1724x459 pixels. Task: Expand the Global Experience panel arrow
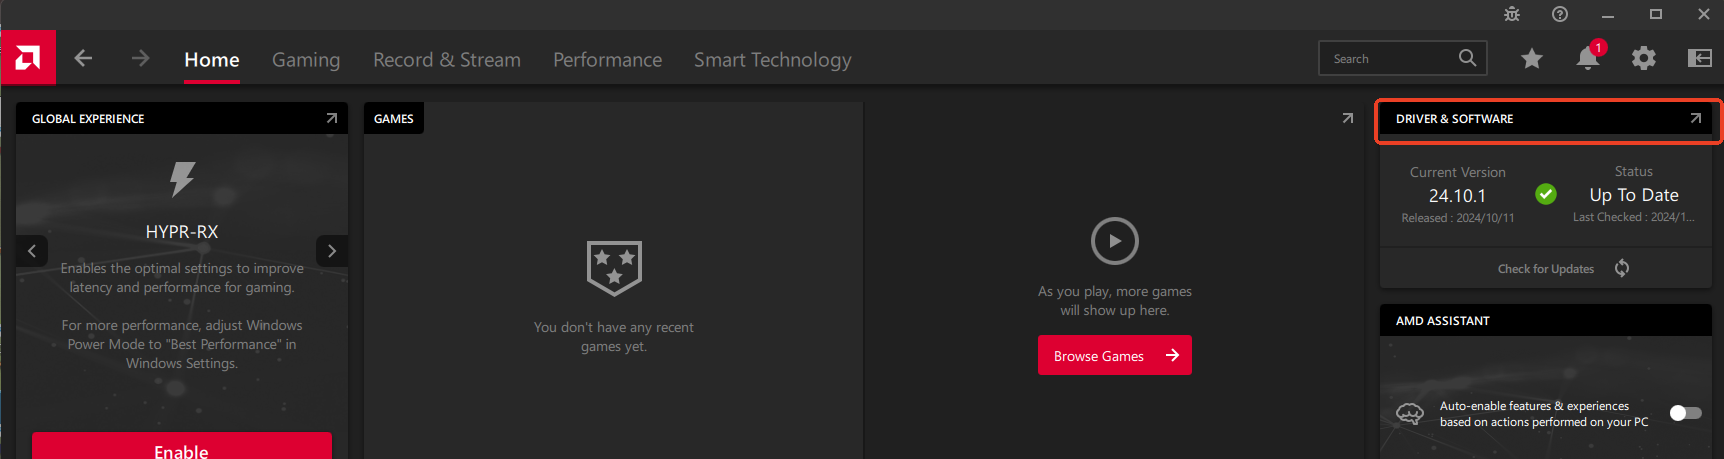[x=332, y=118]
